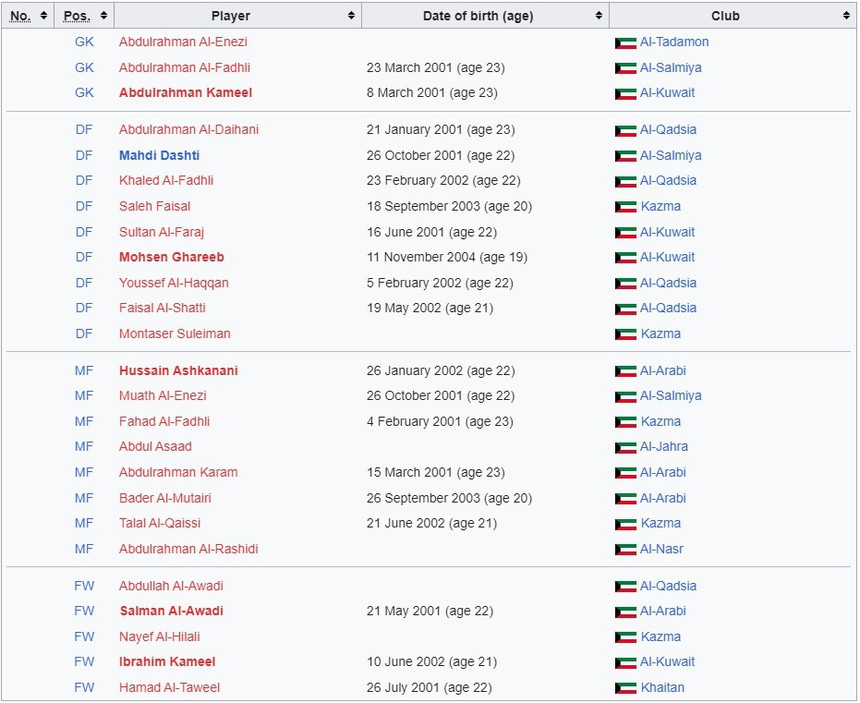This screenshot has height=703, width=860.
Task: Click GK position link for Abdulrahman Al-Enezi
Action: pos(84,42)
